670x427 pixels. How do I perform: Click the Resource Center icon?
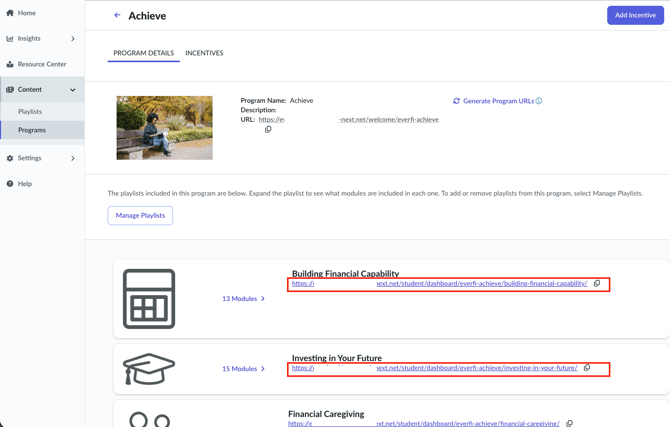coord(10,64)
